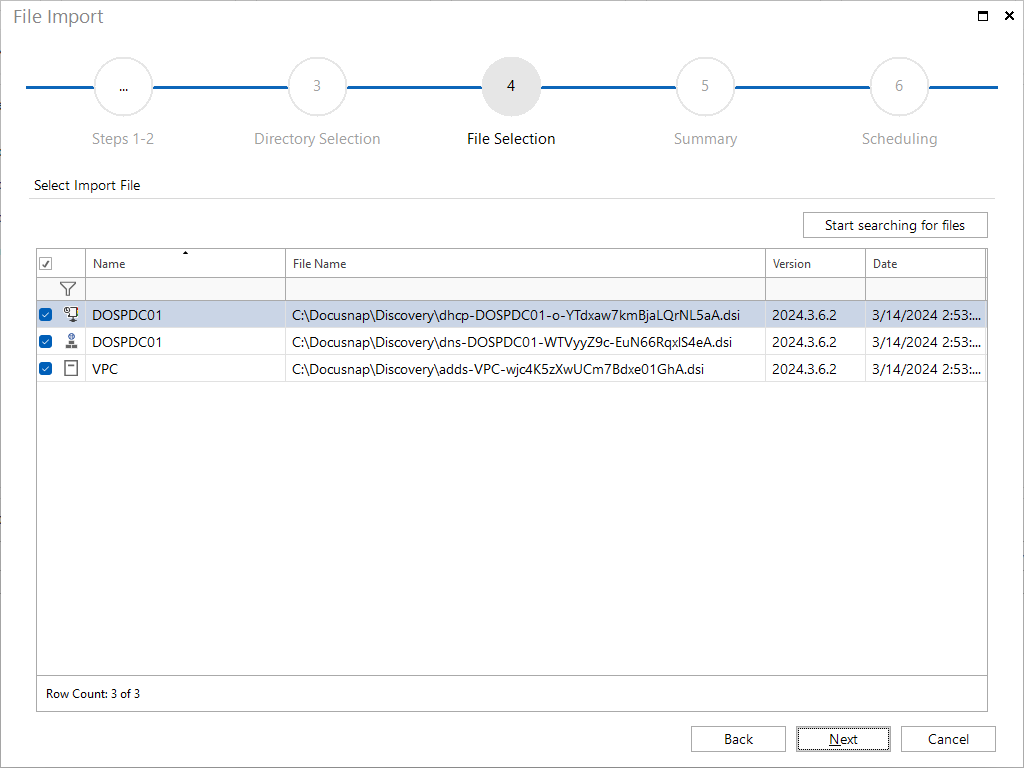Image resolution: width=1024 pixels, height=768 pixels.
Task: Click DOSPDC01 name in the dns row
Action: click(x=185, y=342)
